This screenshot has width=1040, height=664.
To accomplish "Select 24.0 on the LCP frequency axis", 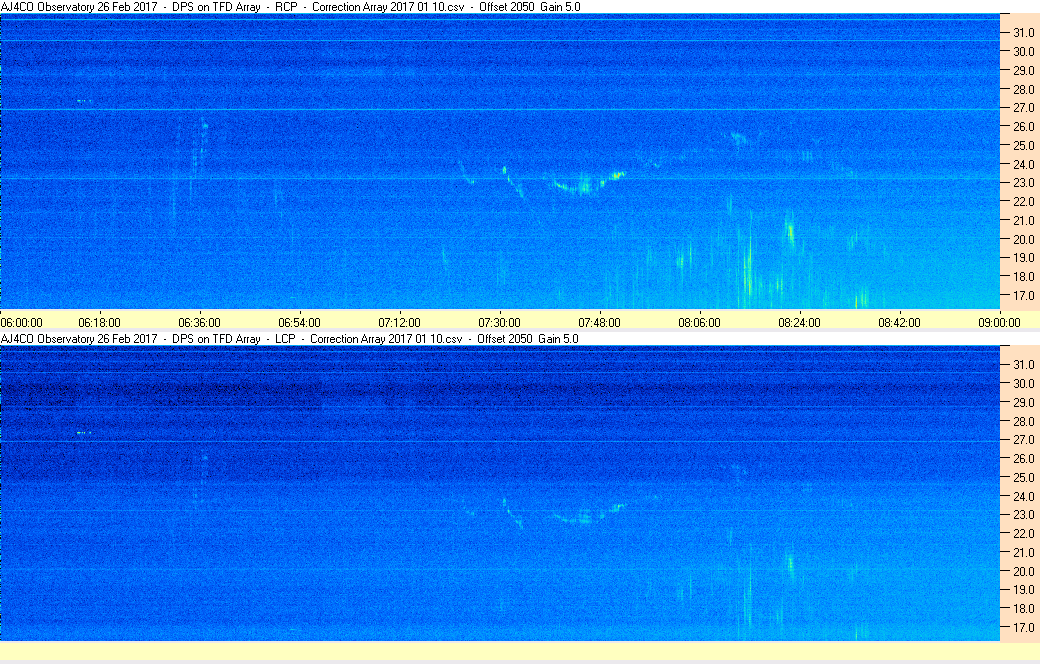I will (1023, 496).
